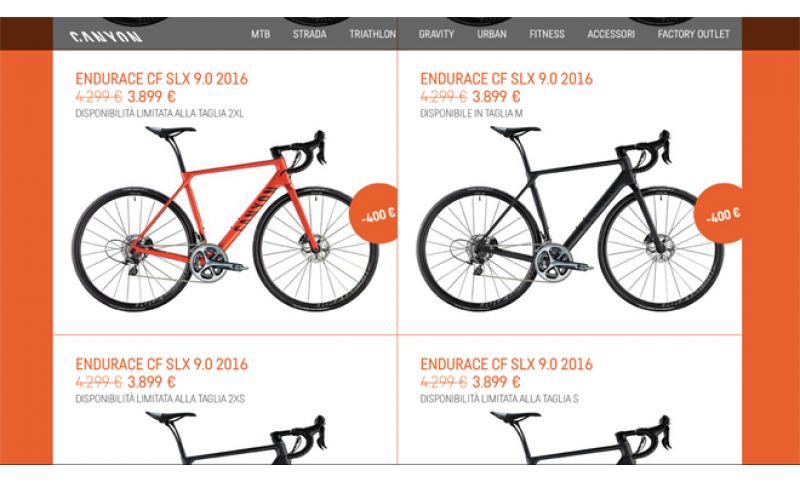The height and width of the screenshot is (484, 800).
Task: Open the Accessori menu
Action: 611,34
